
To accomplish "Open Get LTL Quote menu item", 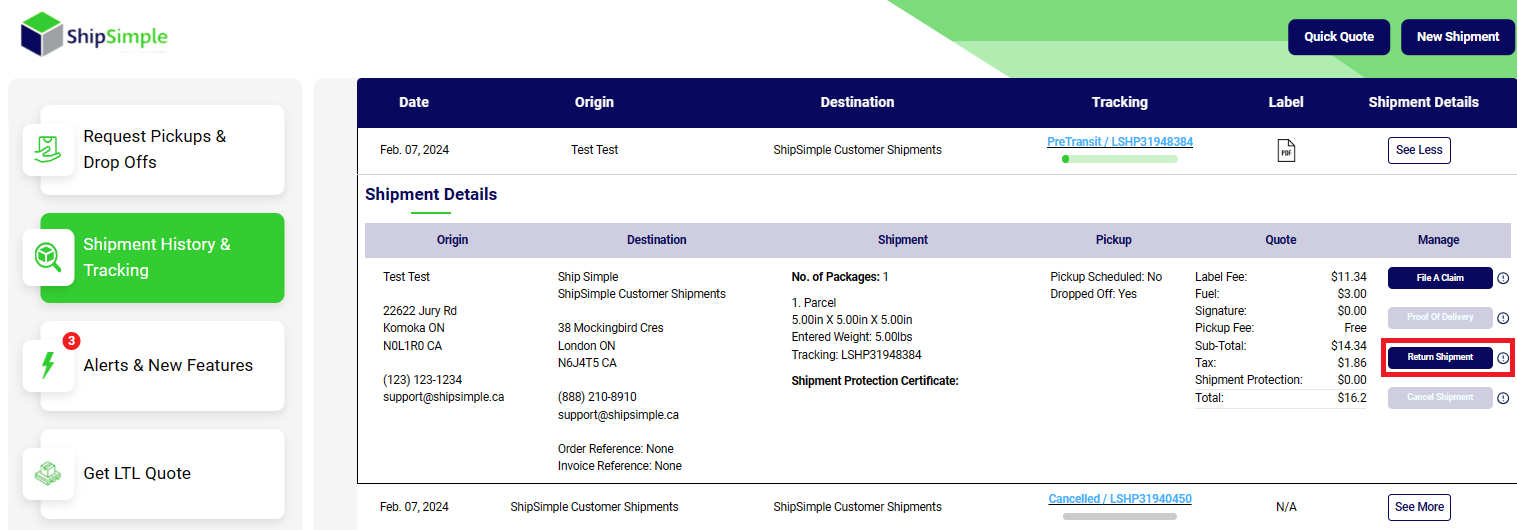I will [x=162, y=473].
